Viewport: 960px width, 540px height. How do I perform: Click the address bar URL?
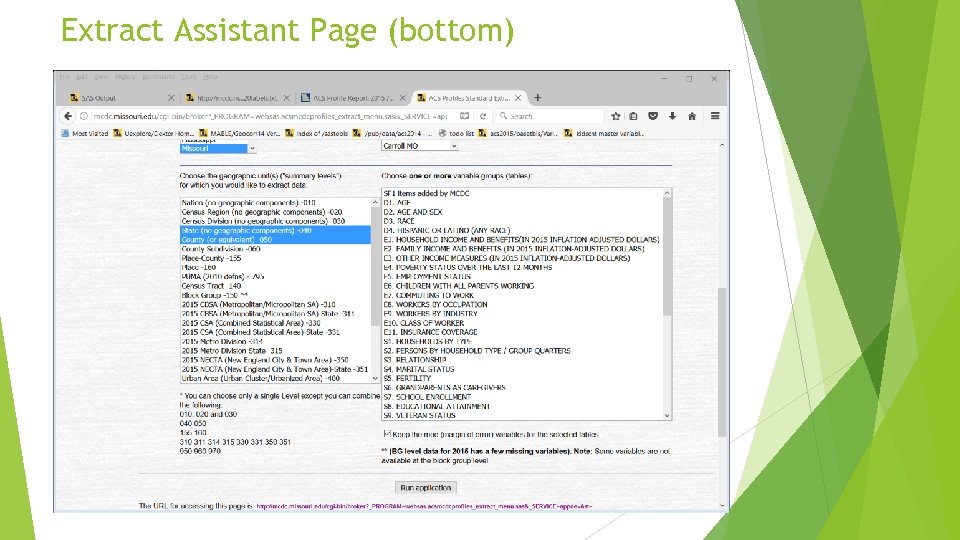point(269,116)
